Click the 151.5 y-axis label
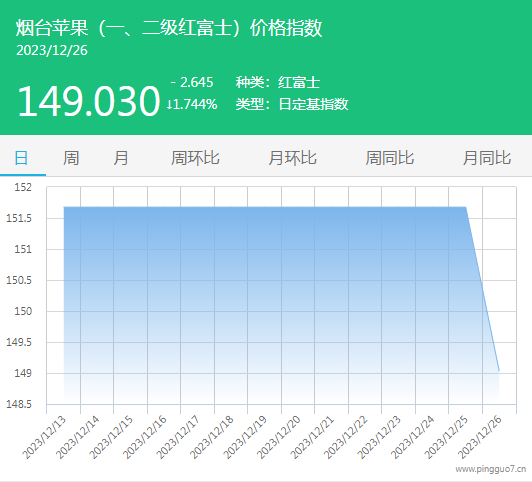The width and height of the screenshot is (532, 482). point(19,218)
